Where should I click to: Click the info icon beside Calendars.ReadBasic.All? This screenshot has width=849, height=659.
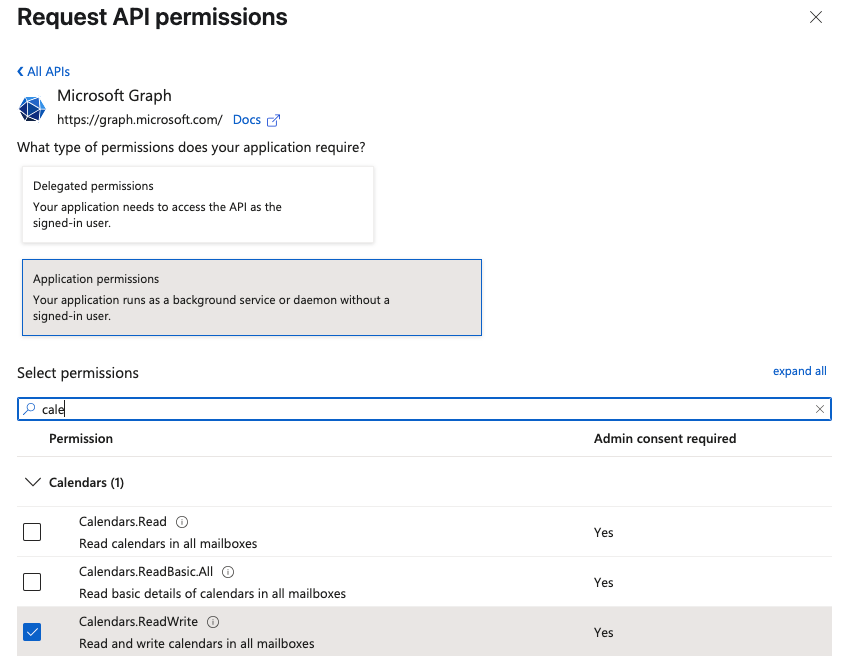point(228,572)
